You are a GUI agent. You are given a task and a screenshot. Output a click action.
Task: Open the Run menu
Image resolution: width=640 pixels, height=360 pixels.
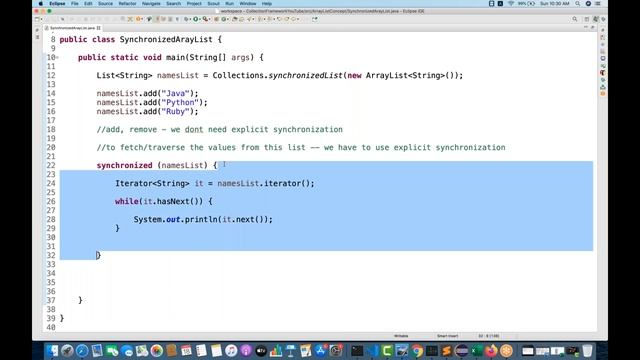coord(229,4)
